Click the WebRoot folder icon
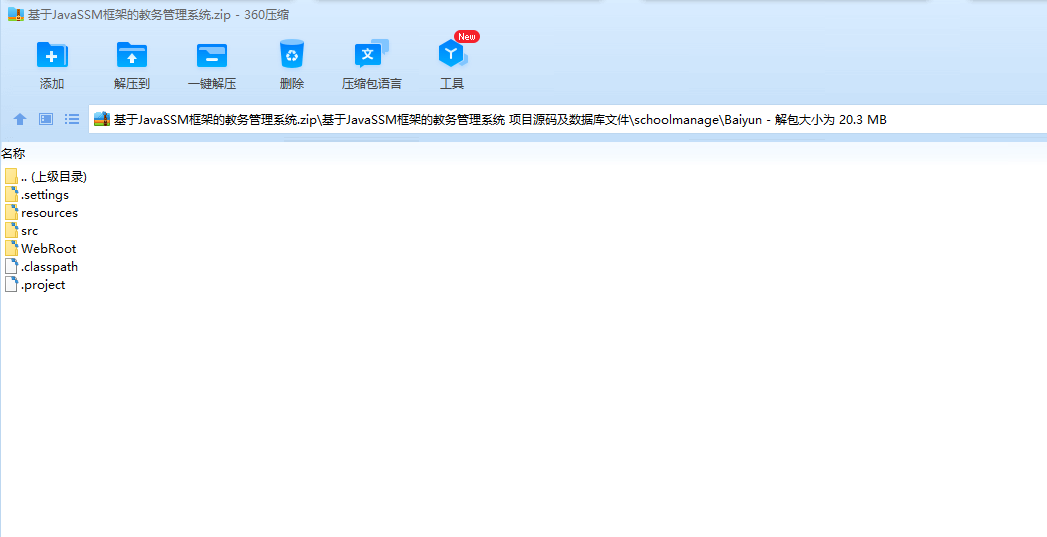 click(11, 248)
